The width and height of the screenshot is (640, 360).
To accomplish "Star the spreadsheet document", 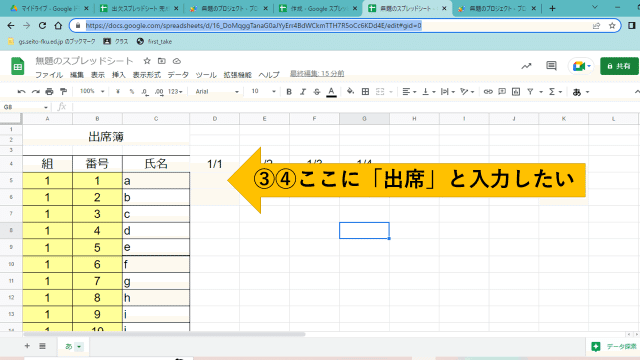I will click(x=147, y=61).
